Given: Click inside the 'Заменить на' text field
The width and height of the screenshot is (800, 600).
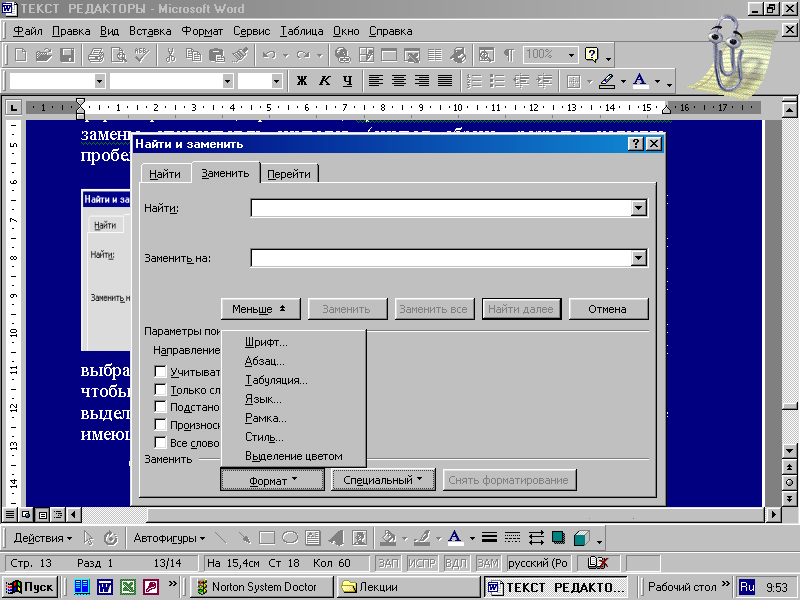Looking at the screenshot, I should point(441,258).
